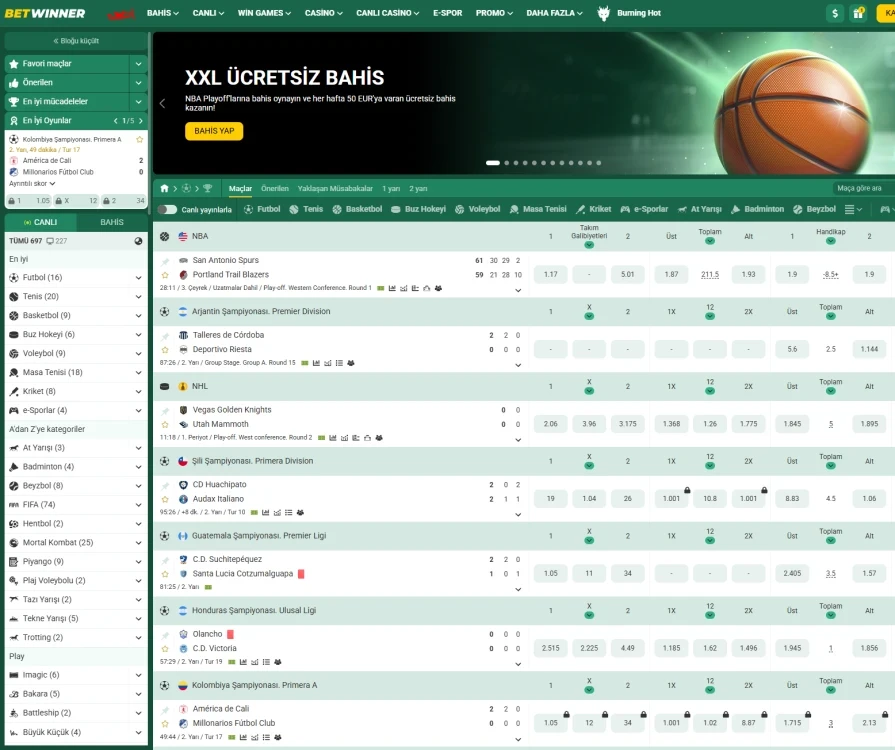Bet 4.49 on C.D. Victoria
This screenshot has height=750, width=895.
pos(627,648)
